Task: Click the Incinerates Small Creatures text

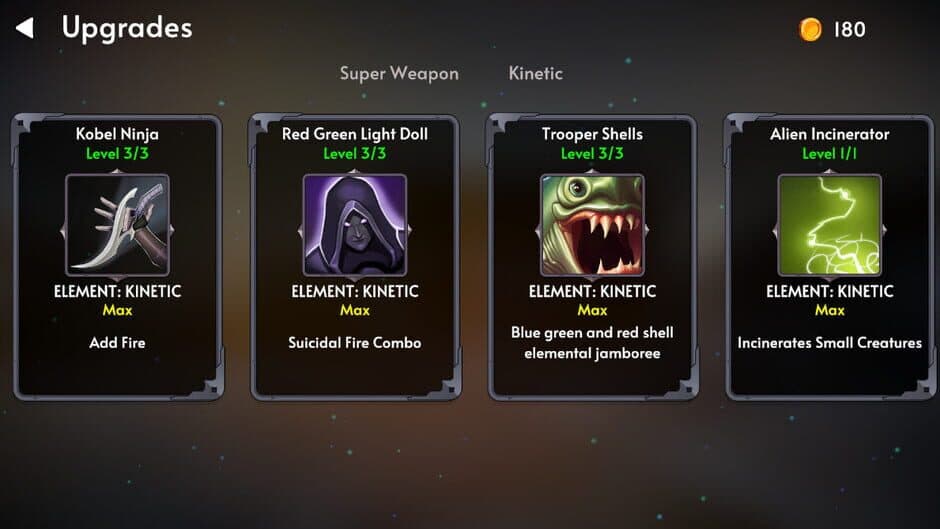Action: [x=830, y=342]
